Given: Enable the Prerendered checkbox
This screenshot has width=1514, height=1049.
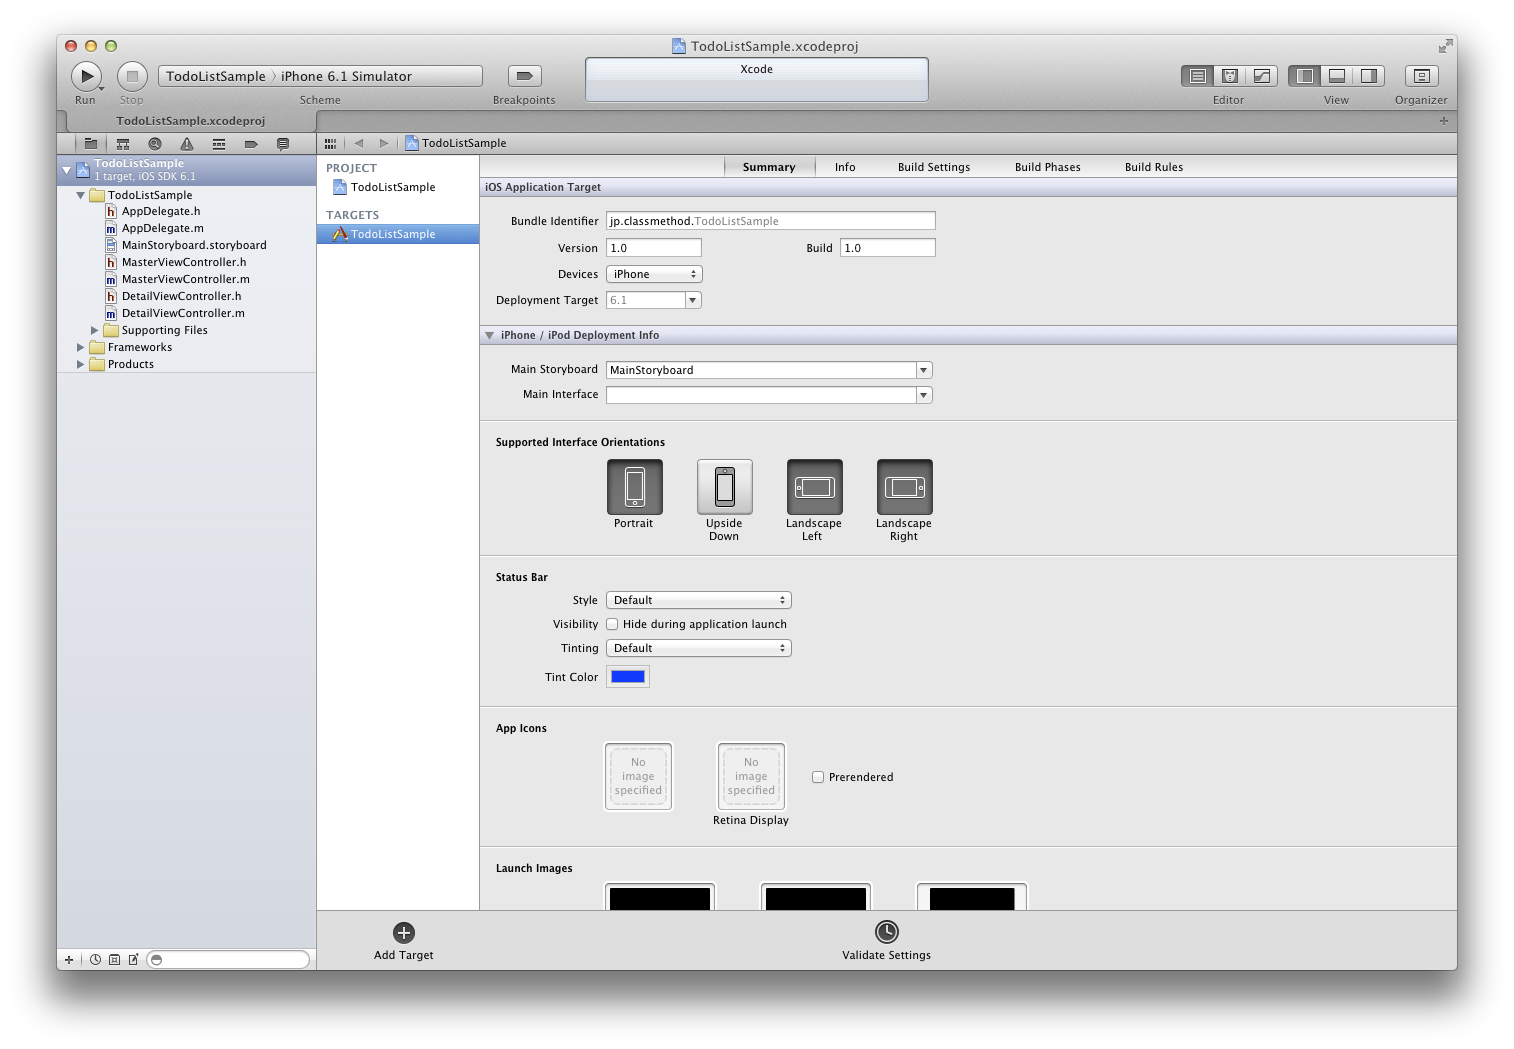Looking at the screenshot, I should pyautogui.click(x=818, y=777).
